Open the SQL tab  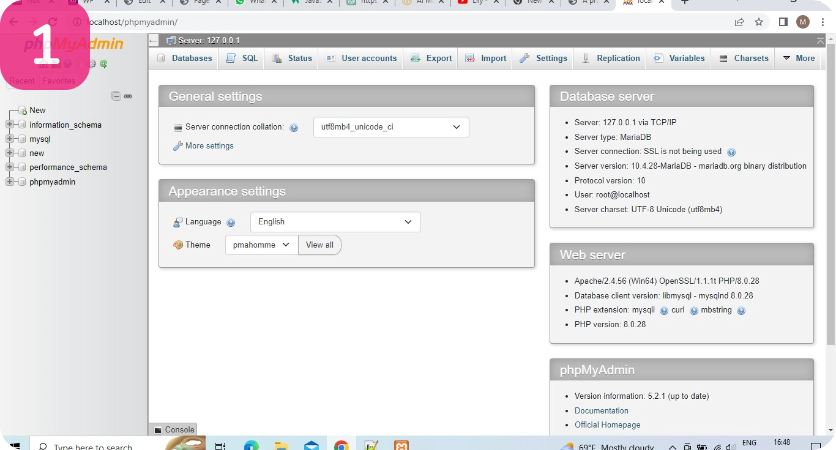[x=242, y=58]
